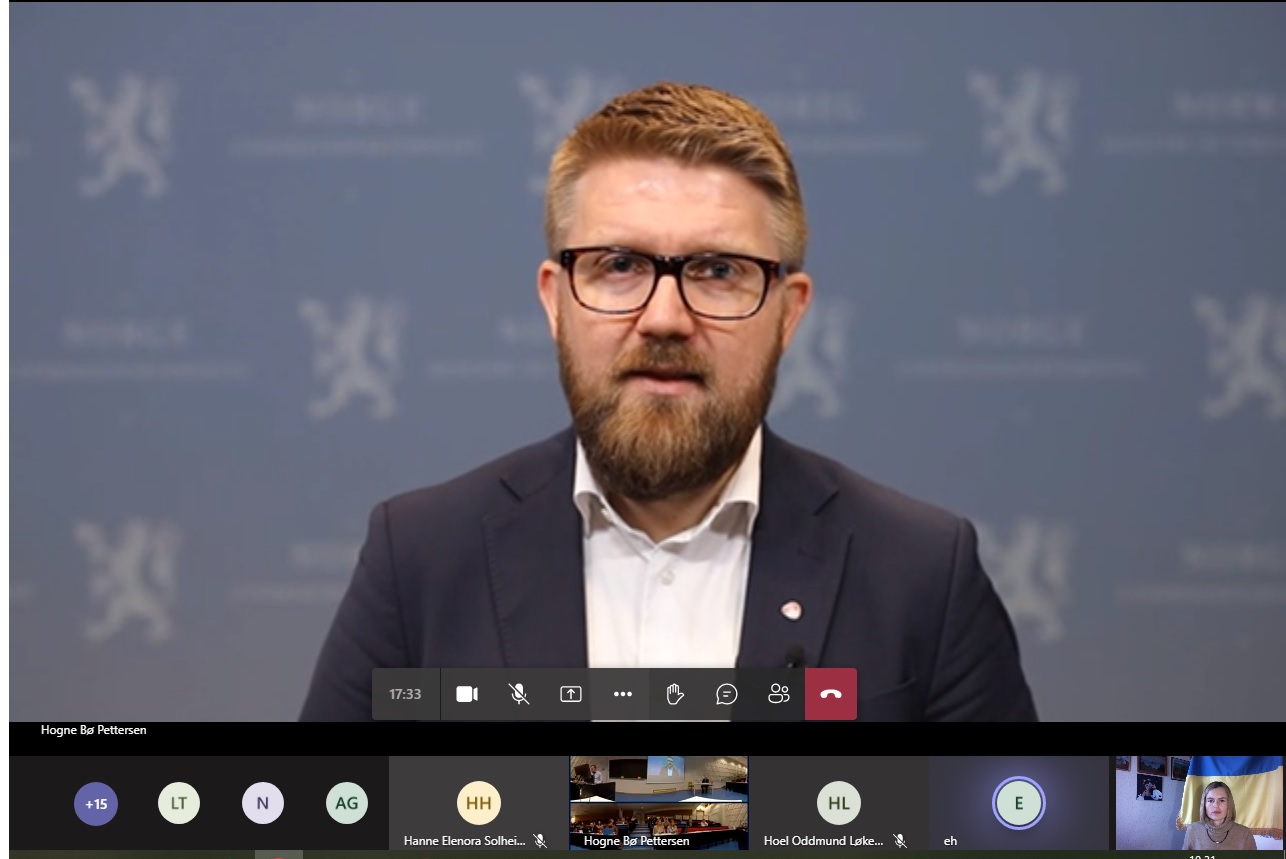Click muted mic icon beside Hoel Oddmund
Image resolution: width=1286 pixels, height=859 pixels.
(x=899, y=841)
